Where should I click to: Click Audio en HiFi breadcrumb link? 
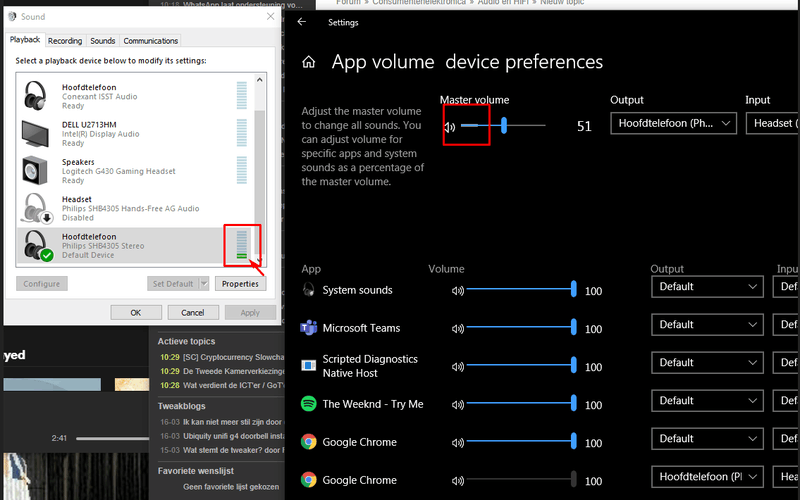[503, 3]
